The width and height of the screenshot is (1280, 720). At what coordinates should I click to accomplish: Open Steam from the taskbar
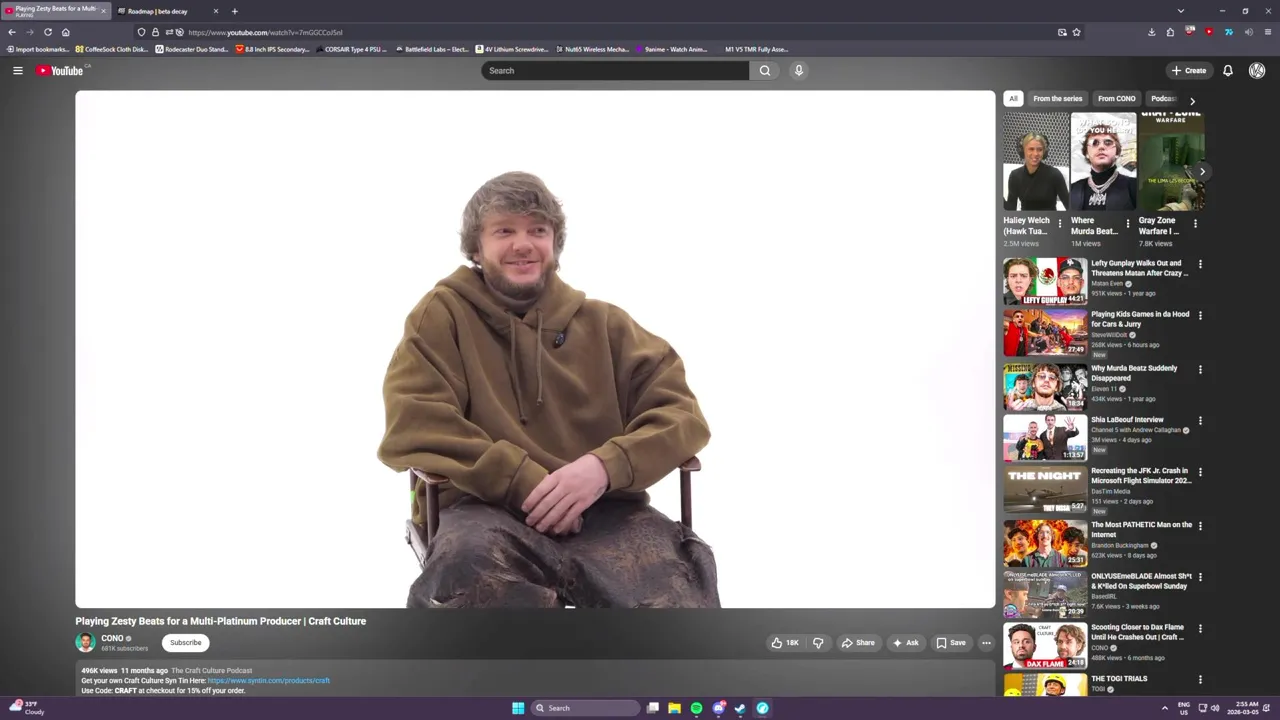coord(740,708)
